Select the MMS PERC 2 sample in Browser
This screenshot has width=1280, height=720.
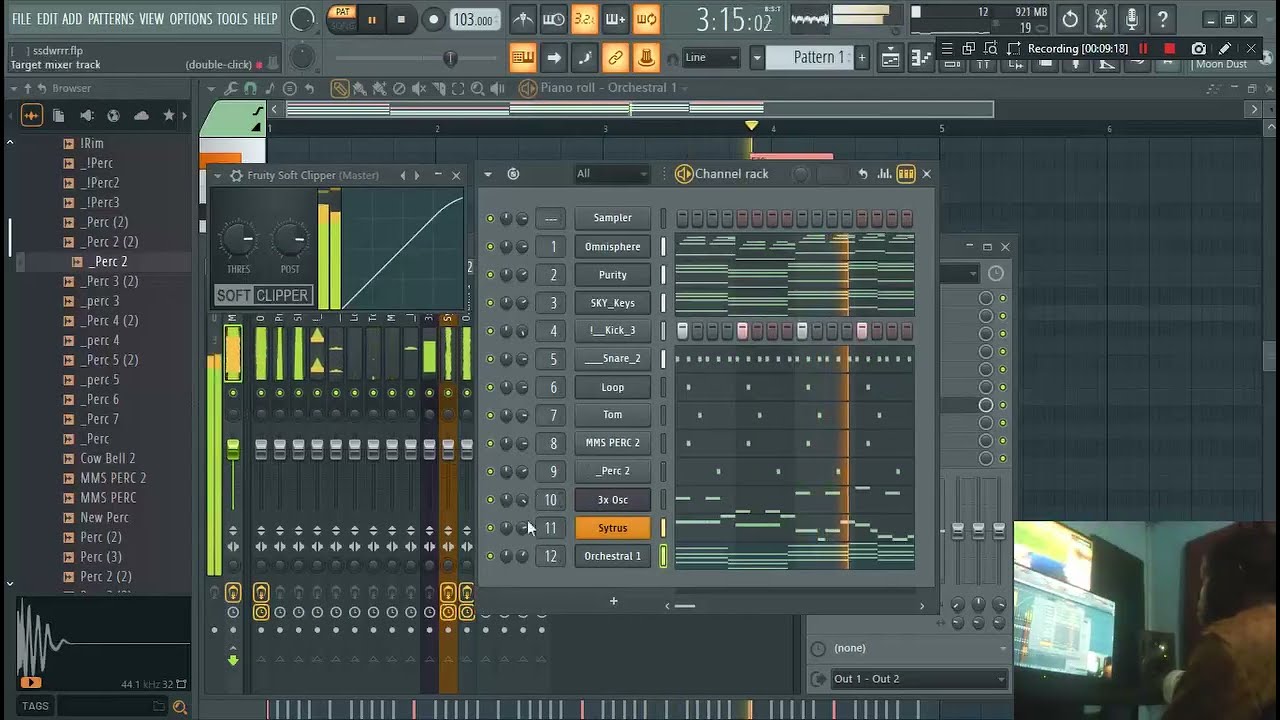pyautogui.click(x=113, y=478)
